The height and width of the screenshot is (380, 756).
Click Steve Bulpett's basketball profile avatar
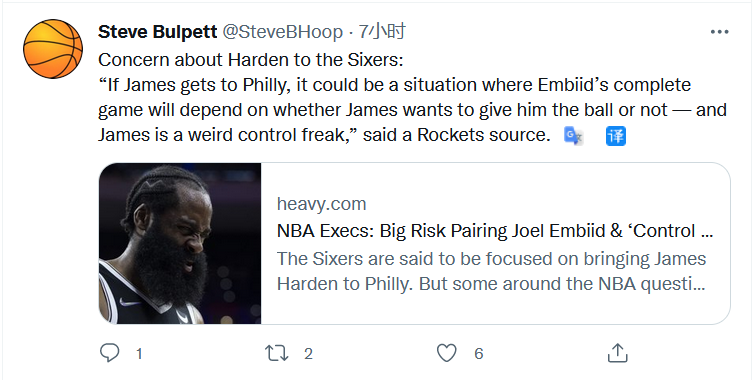[53, 49]
